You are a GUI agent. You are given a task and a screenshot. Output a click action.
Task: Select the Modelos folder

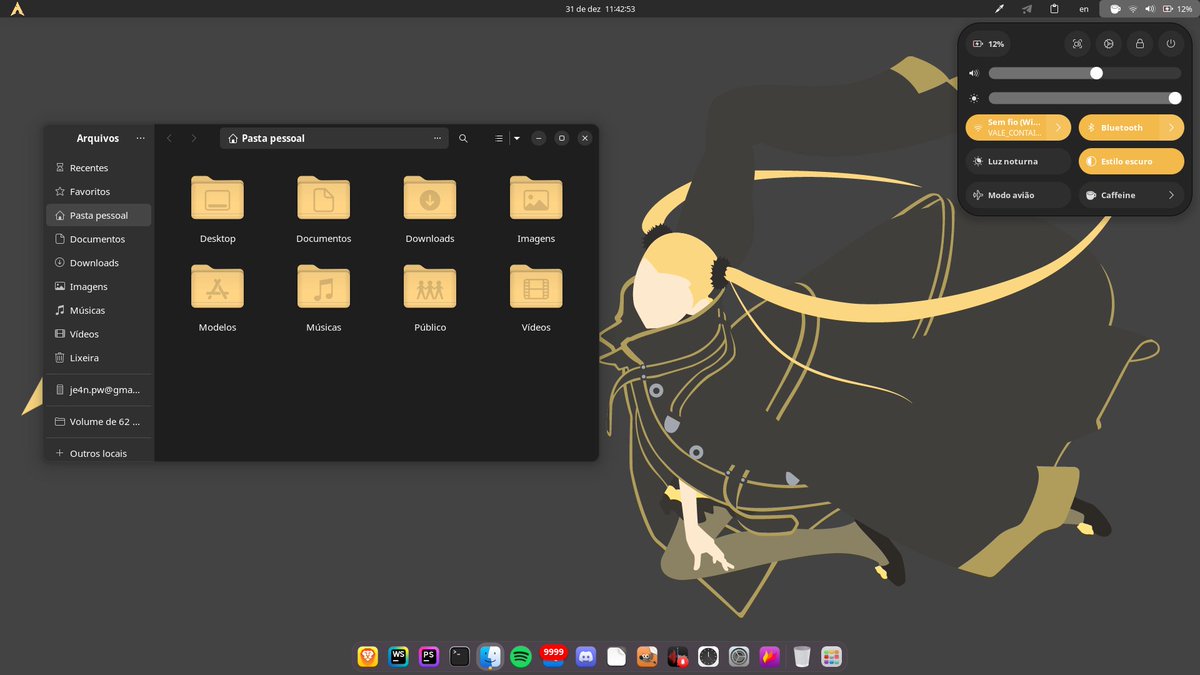pyautogui.click(x=217, y=298)
